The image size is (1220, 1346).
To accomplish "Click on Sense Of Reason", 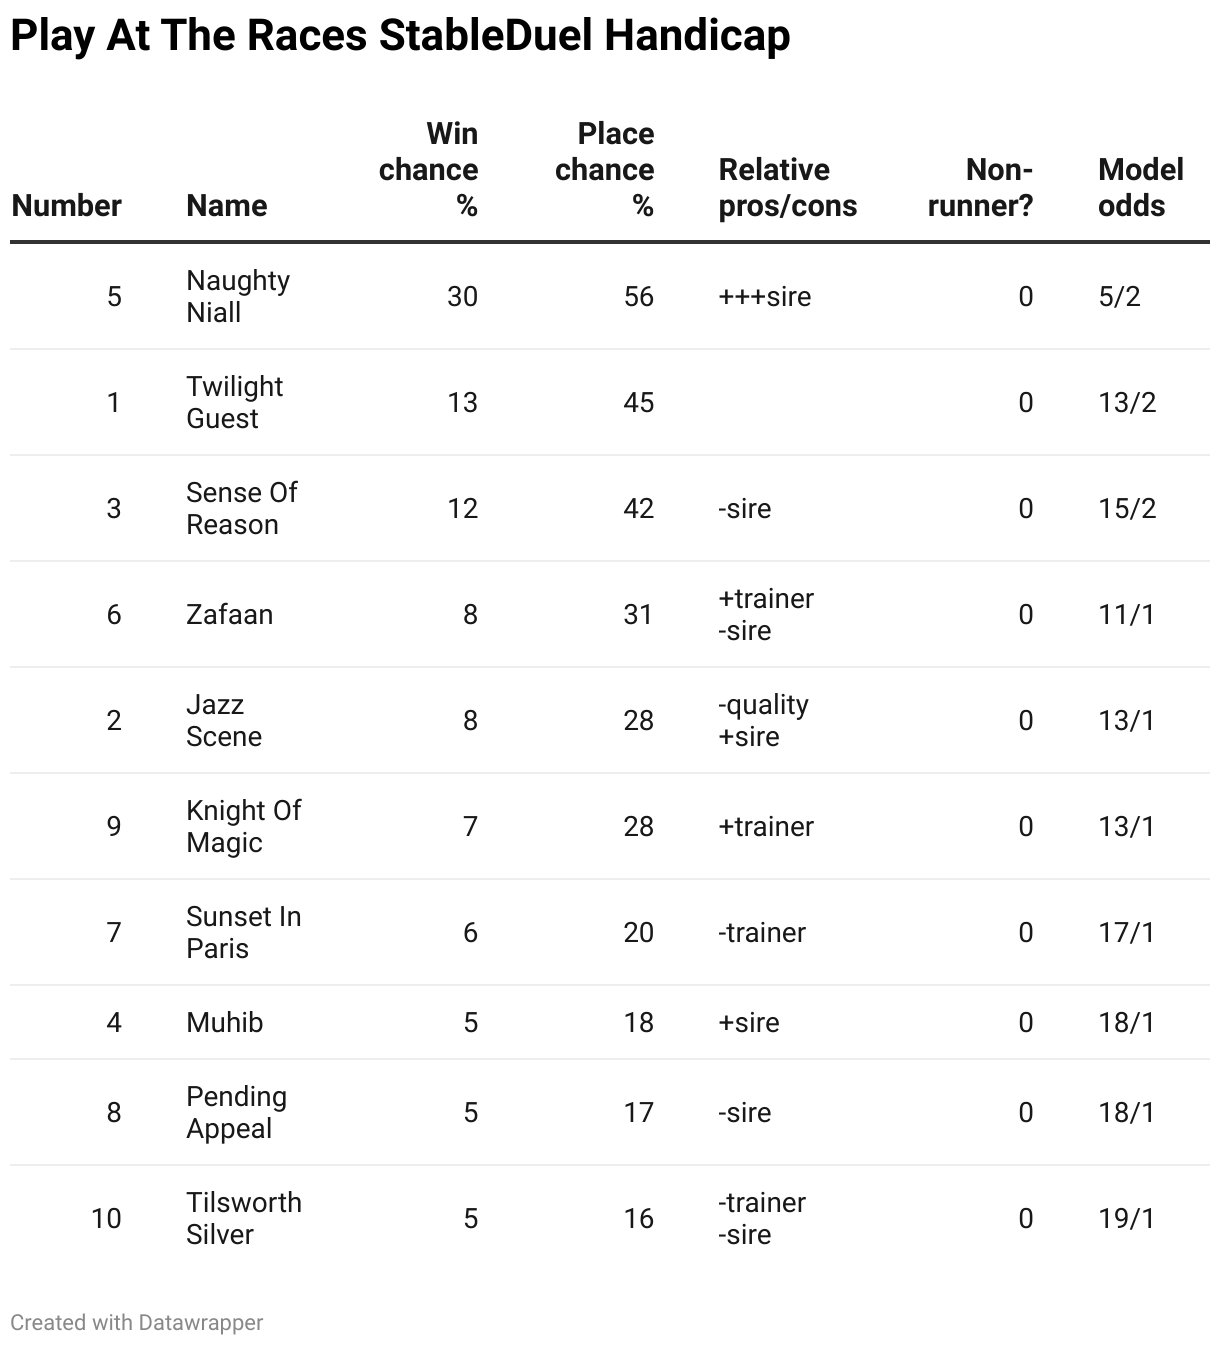I will click(x=242, y=508).
